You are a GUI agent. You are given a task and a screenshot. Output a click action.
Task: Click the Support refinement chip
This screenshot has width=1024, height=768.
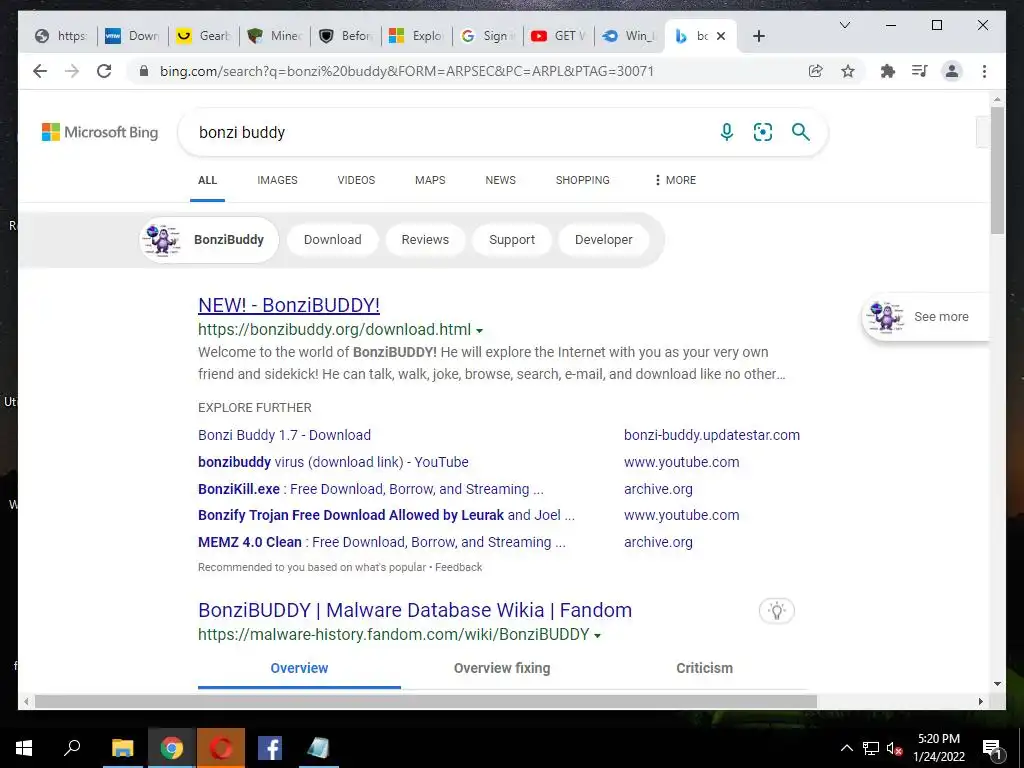point(512,240)
